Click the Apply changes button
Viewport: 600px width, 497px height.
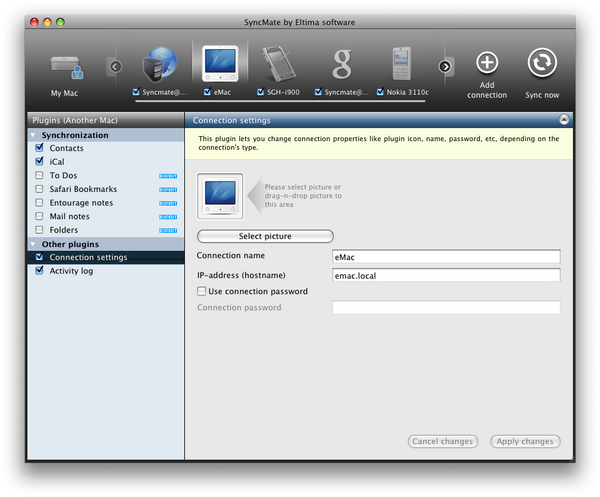click(x=525, y=441)
